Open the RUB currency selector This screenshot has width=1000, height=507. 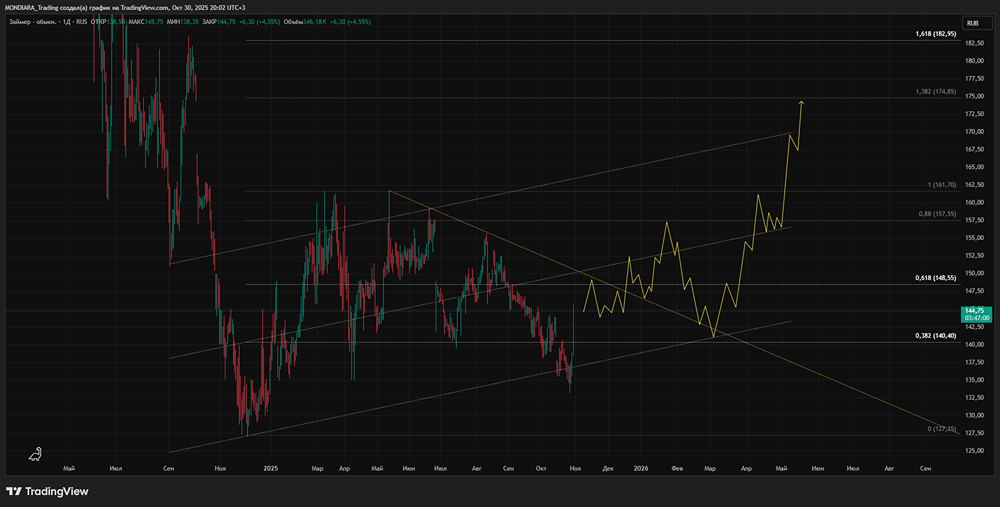973,22
